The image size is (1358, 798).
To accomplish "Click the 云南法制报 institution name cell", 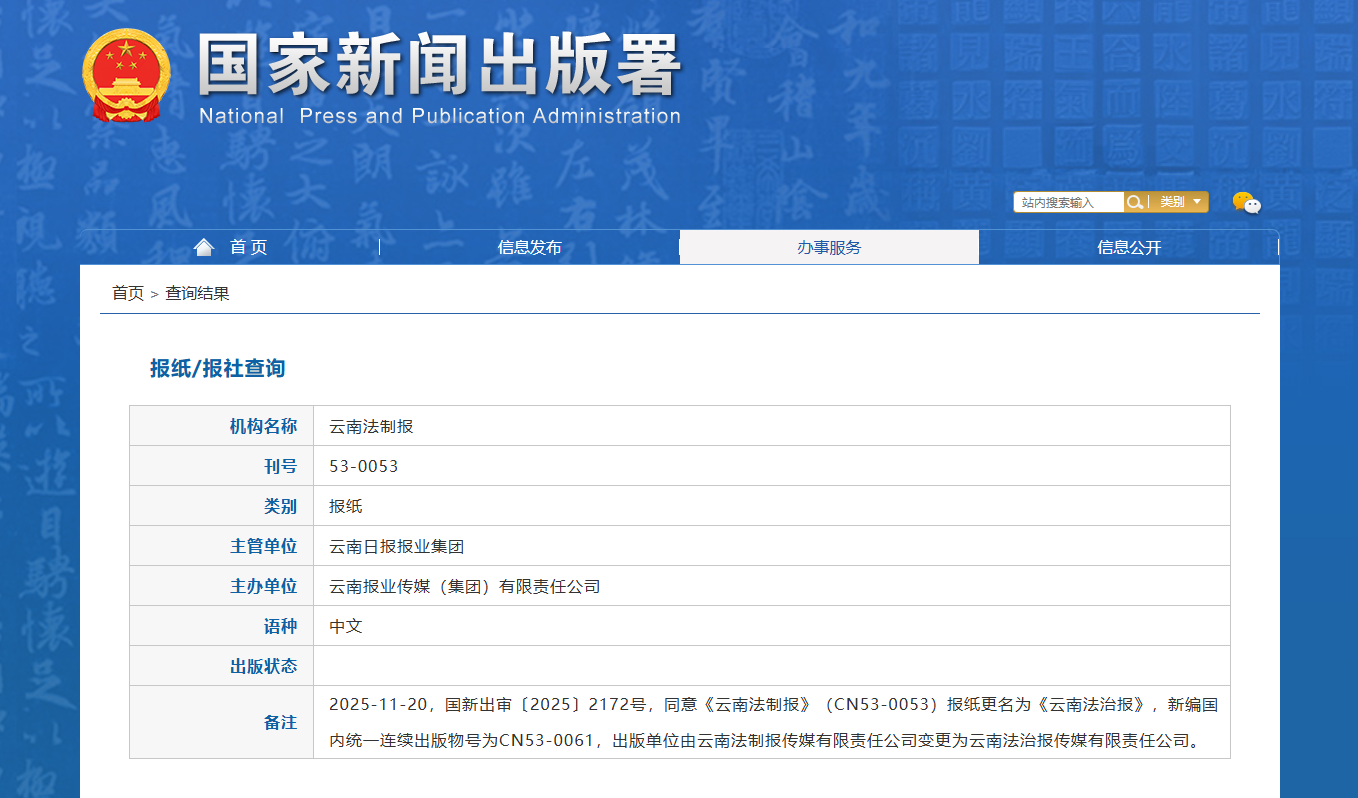I will pyautogui.click(x=371, y=426).
